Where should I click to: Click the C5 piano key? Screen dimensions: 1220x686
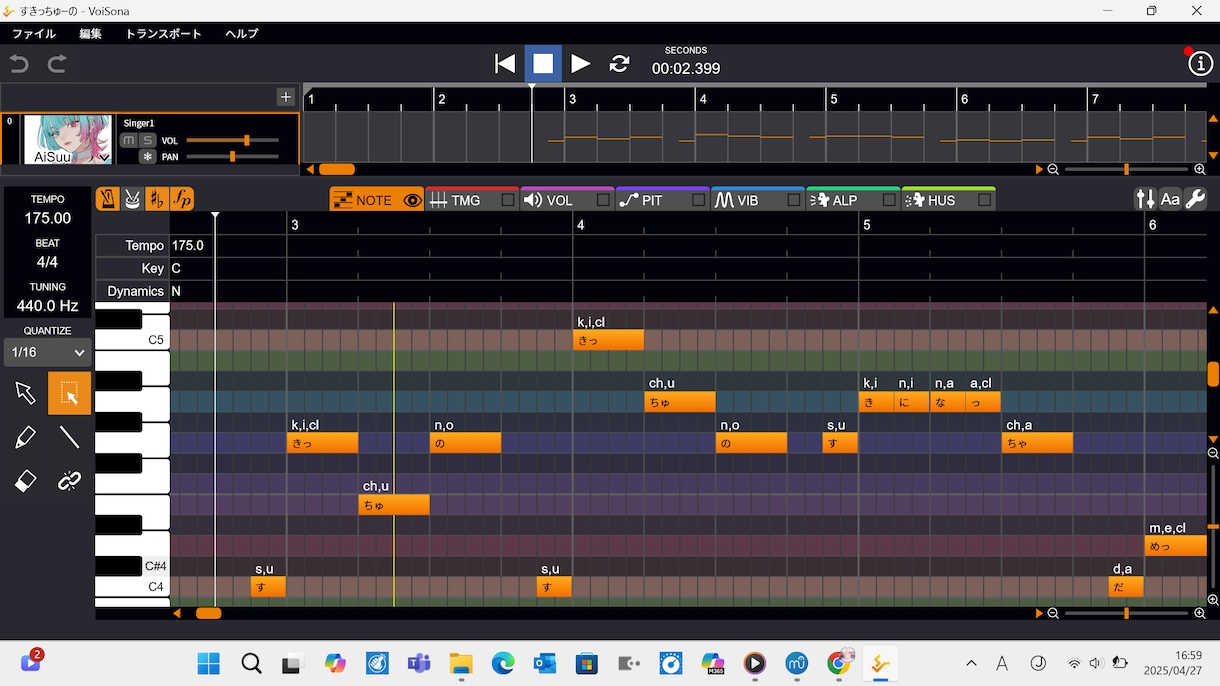[x=132, y=339]
